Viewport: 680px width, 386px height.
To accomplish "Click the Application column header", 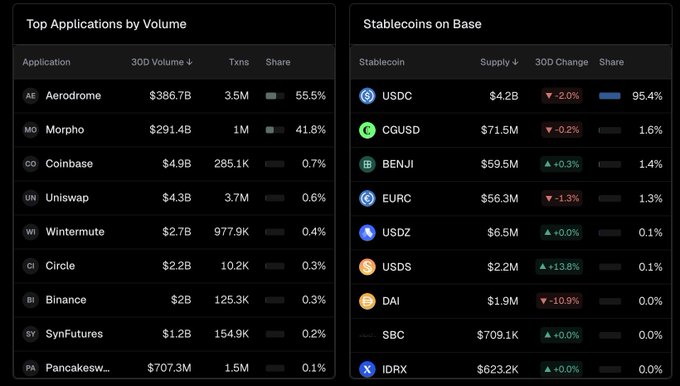I will coord(46,62).
